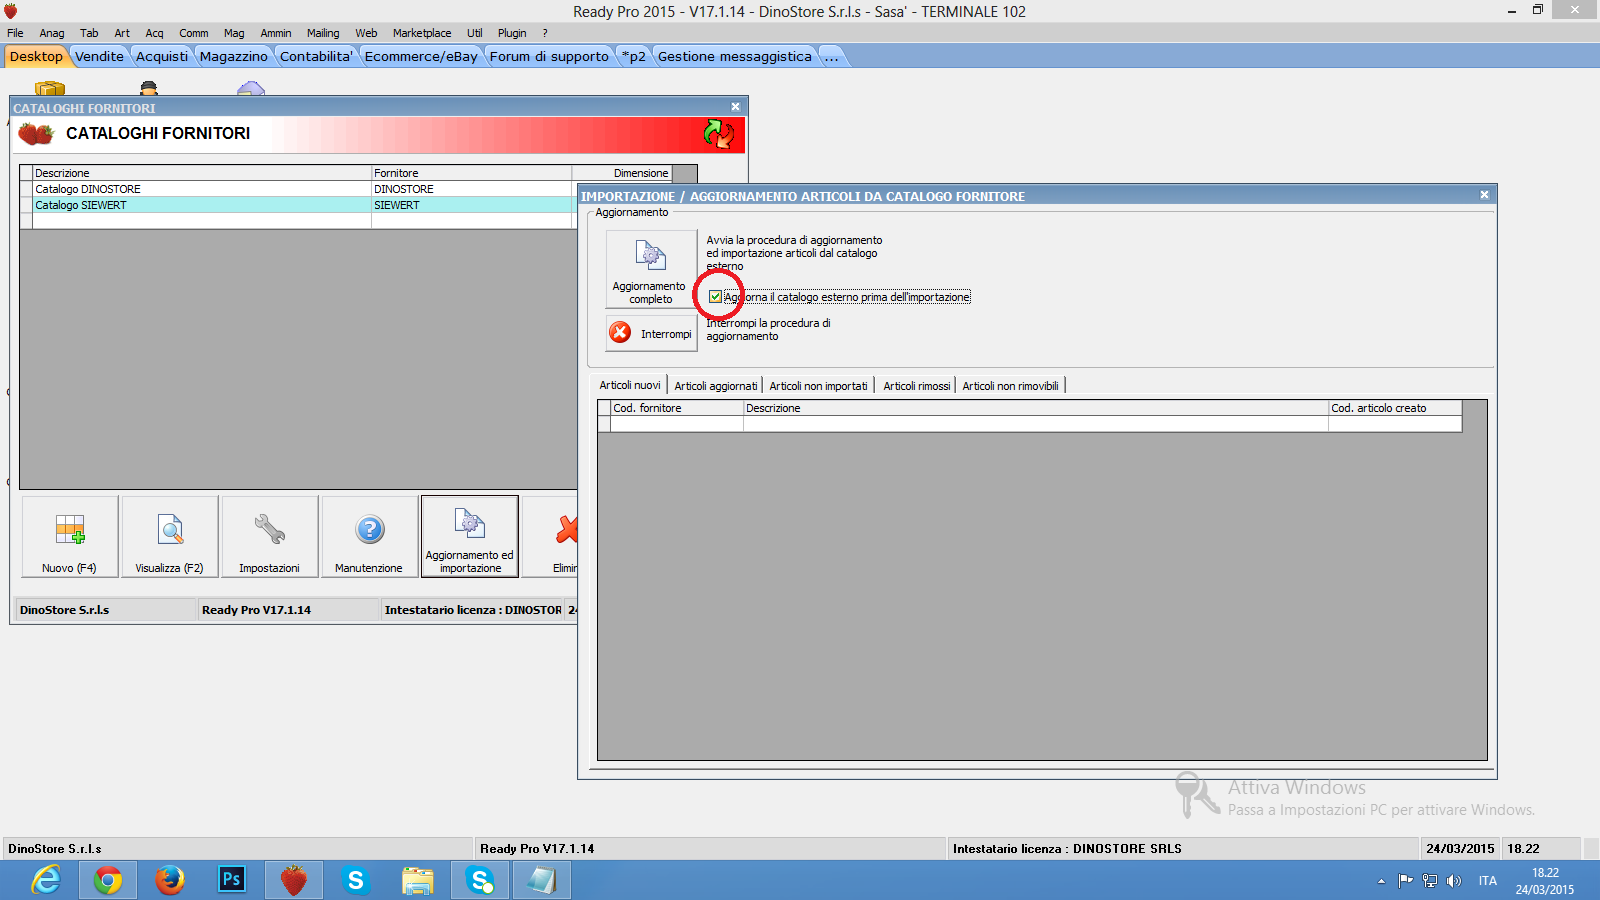Click Cod. articolo creato column header
Viewport: 1600px width, 900px height.
1395,408
